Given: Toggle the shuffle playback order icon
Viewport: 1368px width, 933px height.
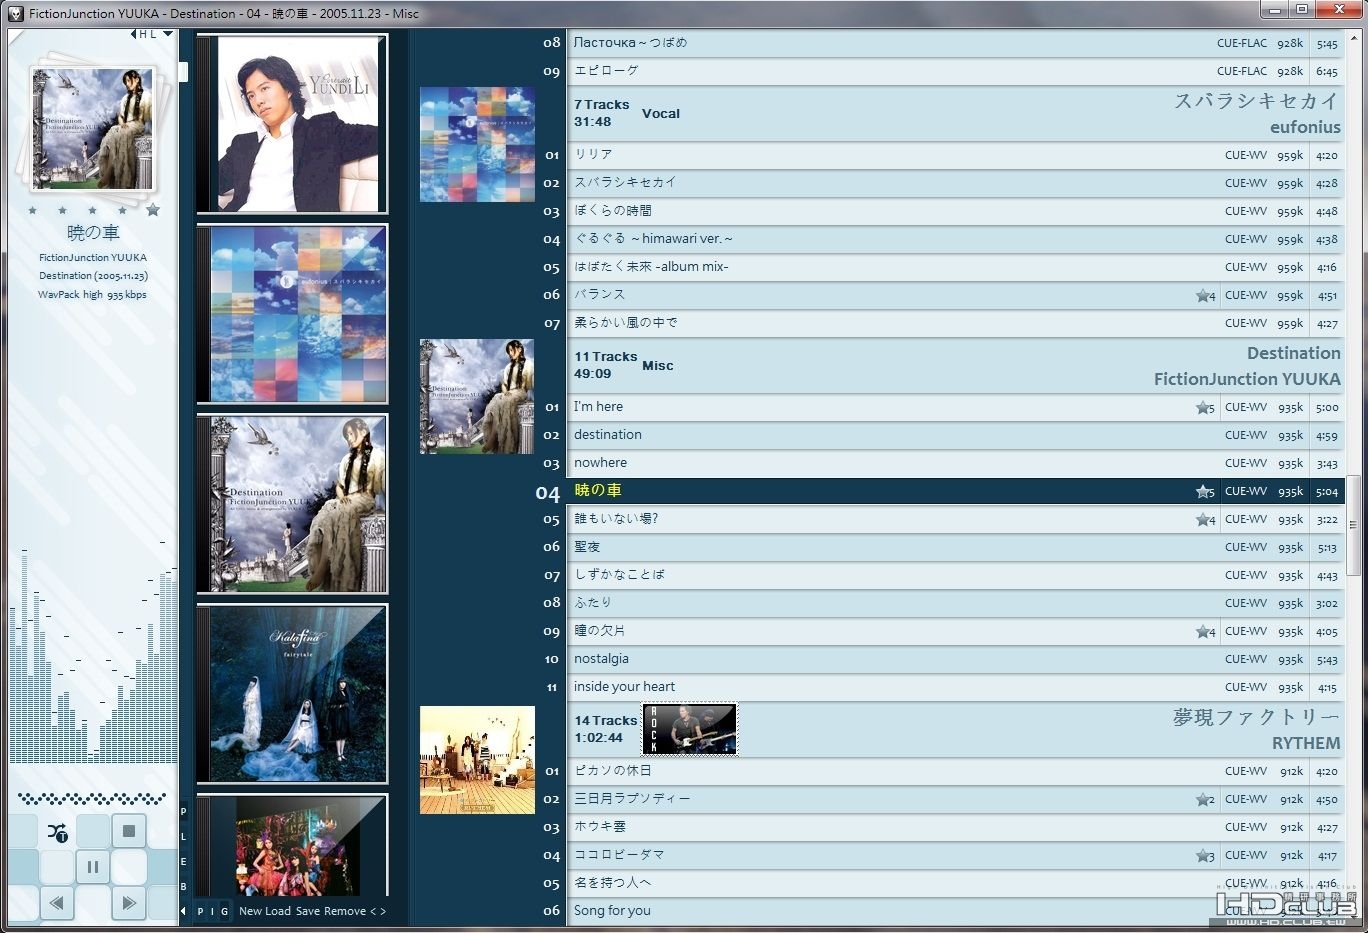Looking at the screenshot, I should tap(58, 831).
